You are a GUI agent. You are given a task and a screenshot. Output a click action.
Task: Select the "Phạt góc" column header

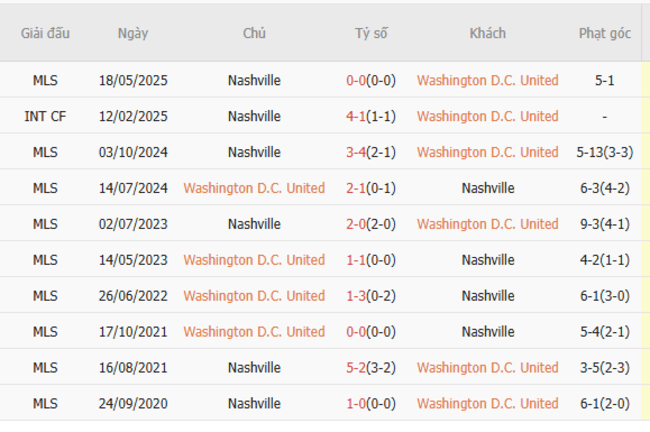(604, 33)
